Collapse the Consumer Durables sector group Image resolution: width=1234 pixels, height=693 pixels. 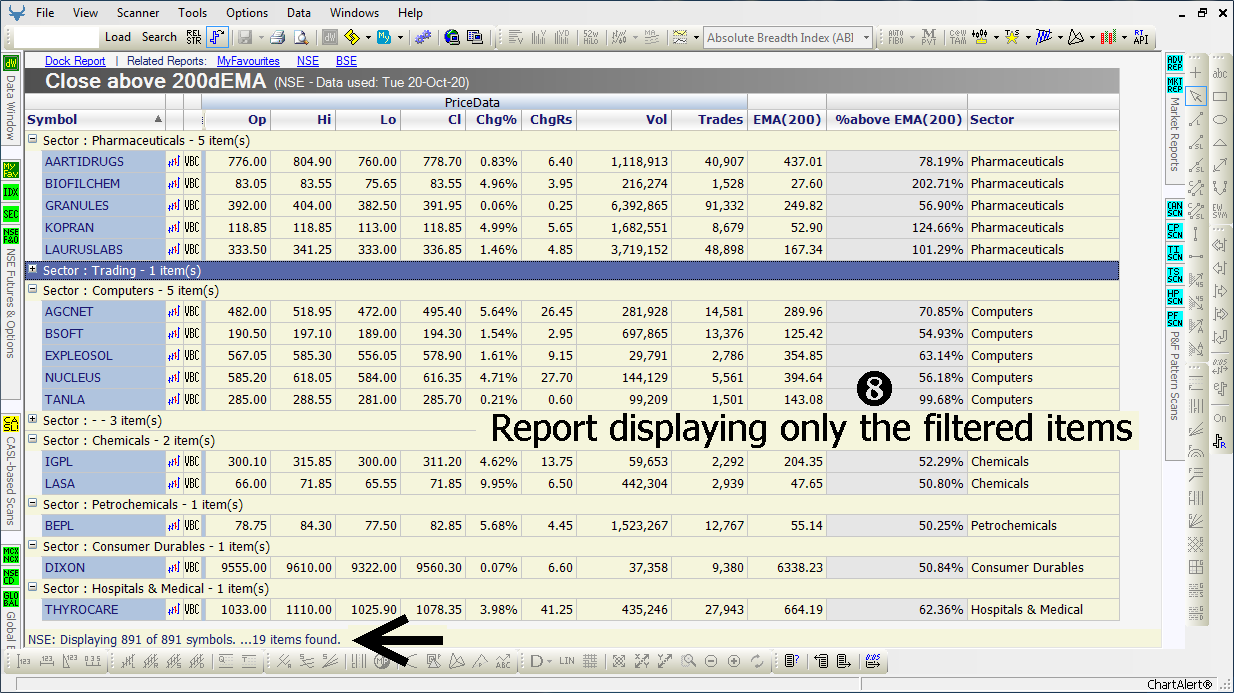pos(33,547)
